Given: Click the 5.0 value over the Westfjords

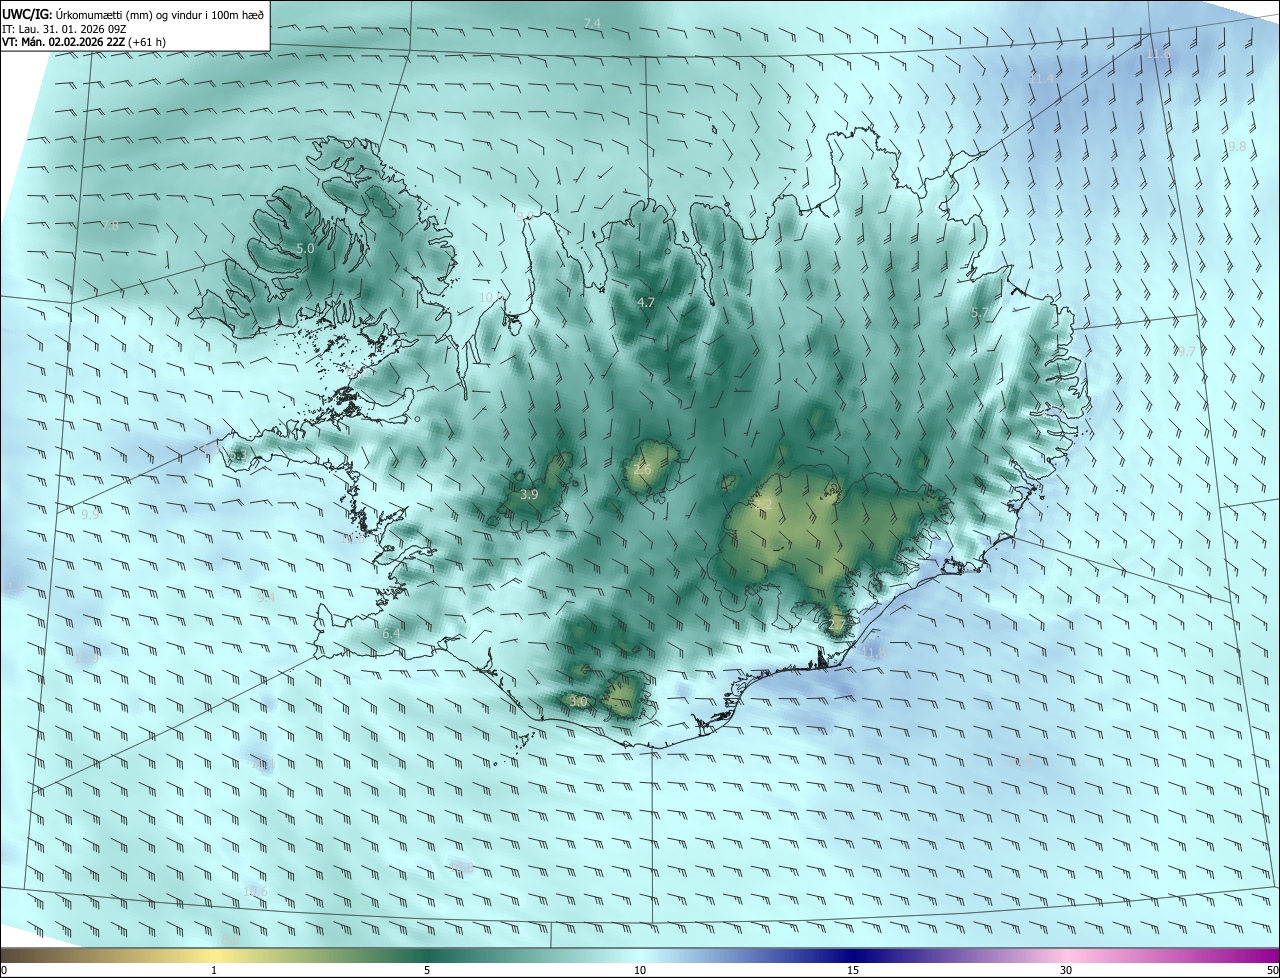Looking at the screenshot, I should pyautogui.click(x=305, y=248).
